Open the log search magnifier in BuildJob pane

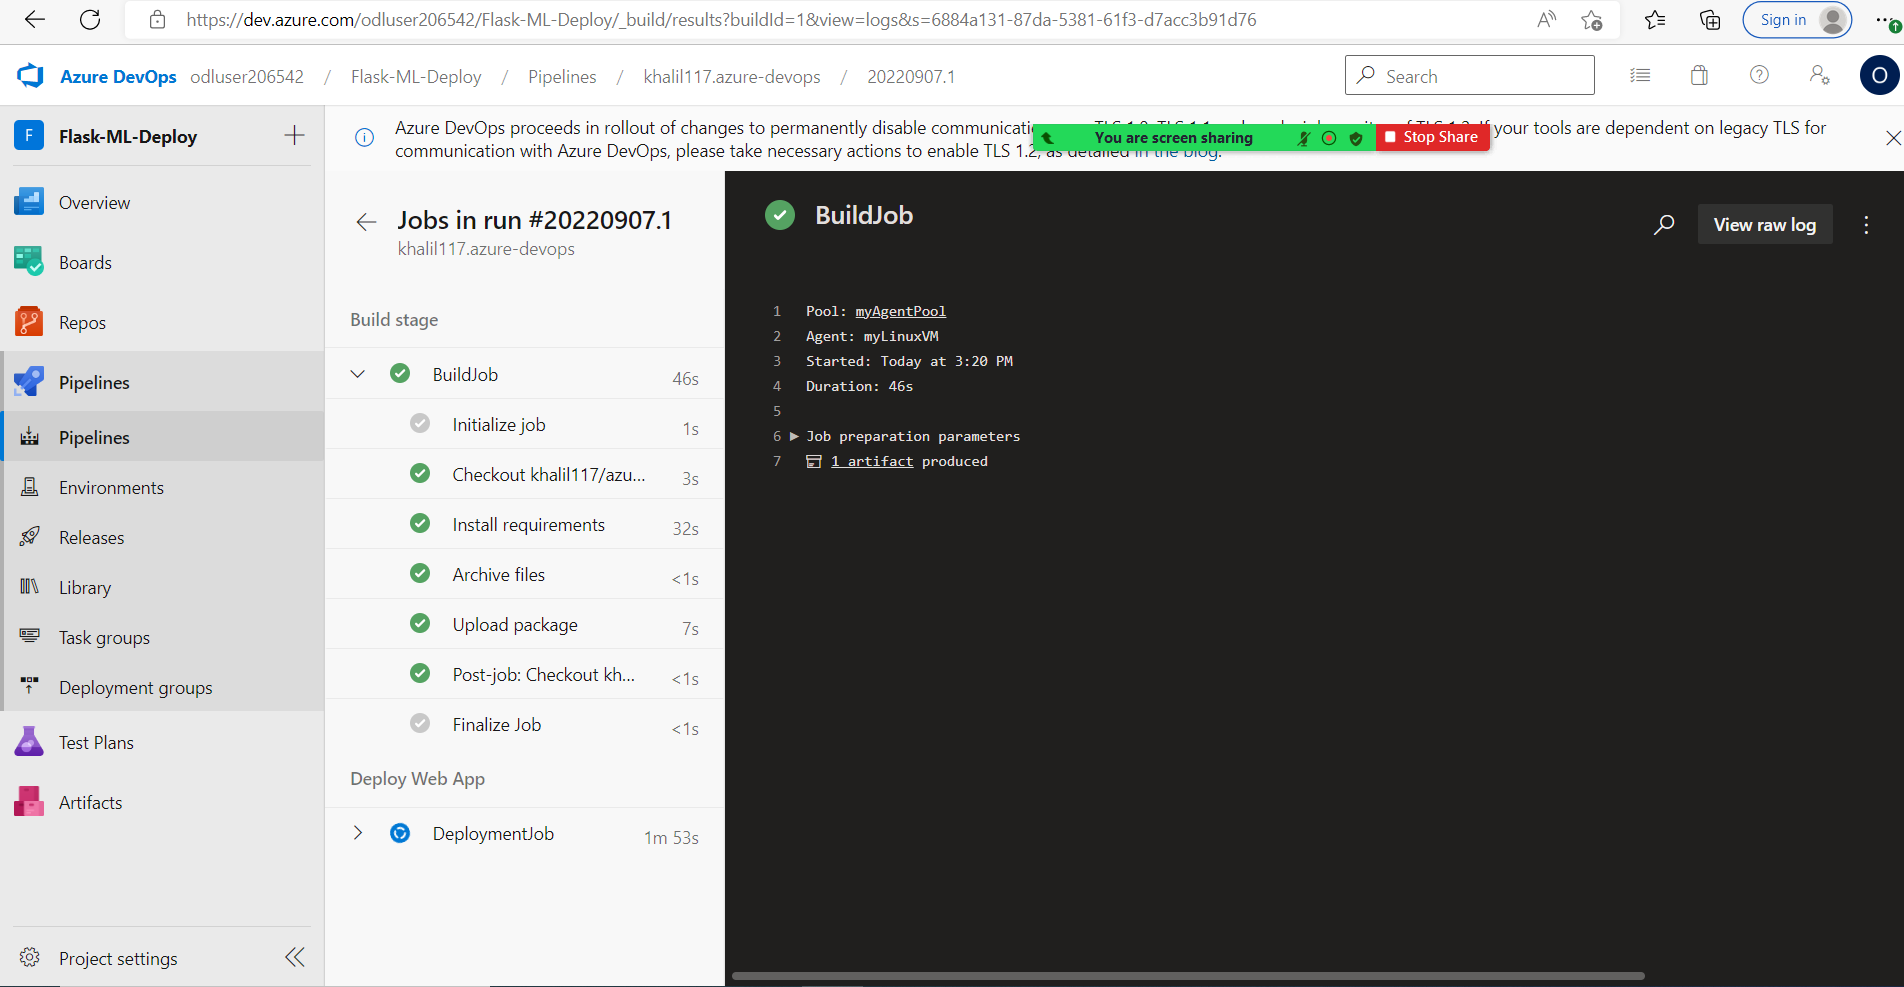coord(1664,224)
